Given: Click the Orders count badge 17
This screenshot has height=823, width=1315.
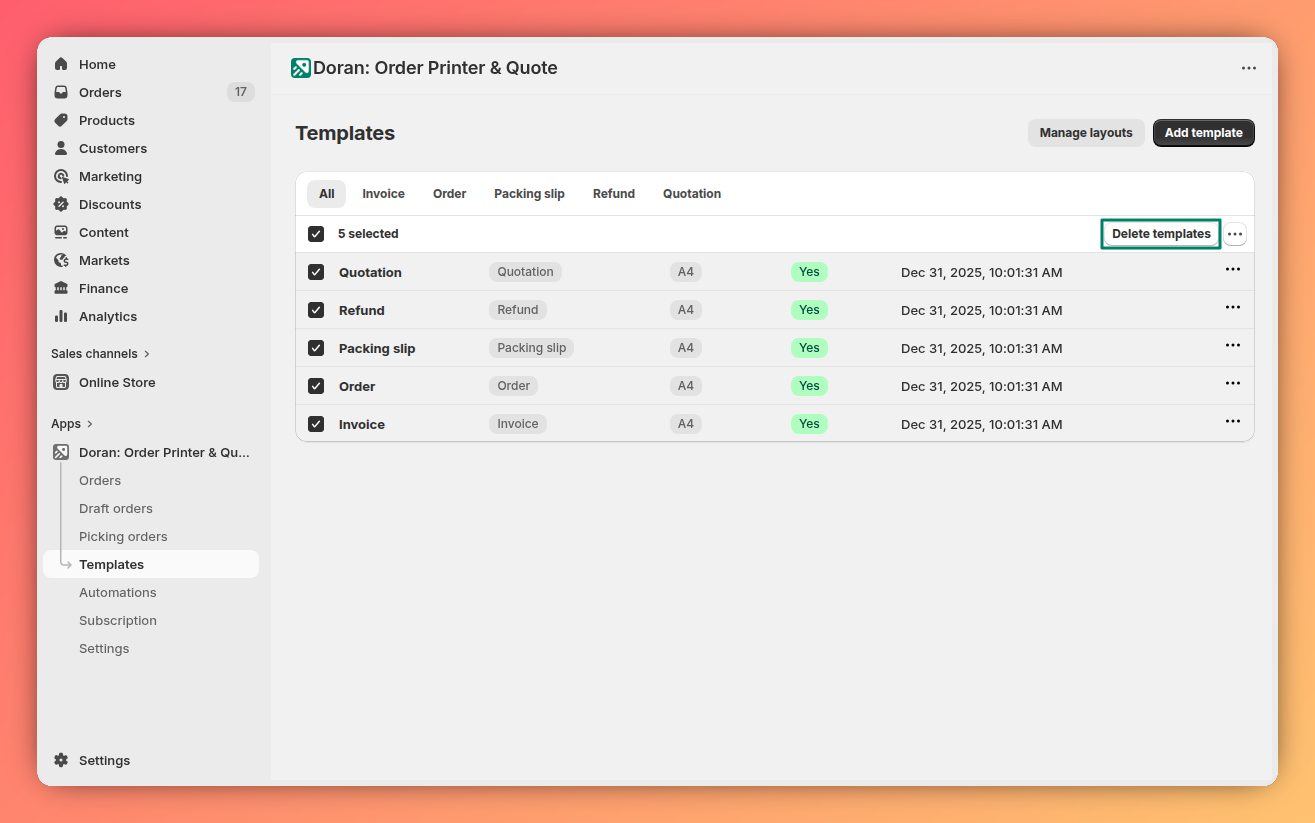Looking at the screenshot, I should tap(240, 92).
